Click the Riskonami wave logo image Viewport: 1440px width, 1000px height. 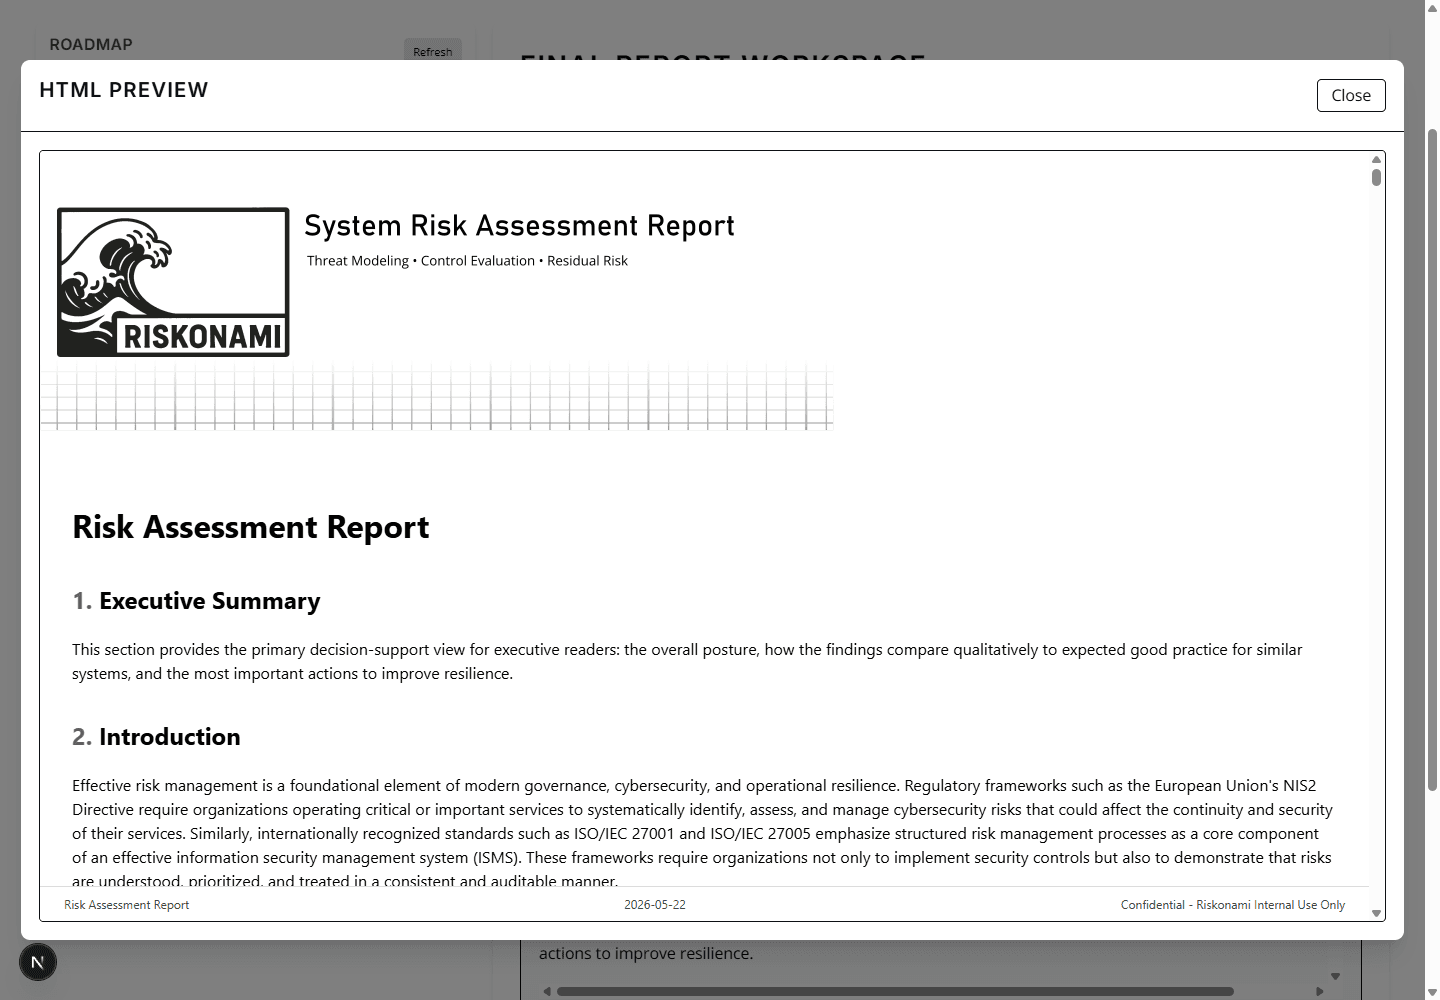(173, 282)
